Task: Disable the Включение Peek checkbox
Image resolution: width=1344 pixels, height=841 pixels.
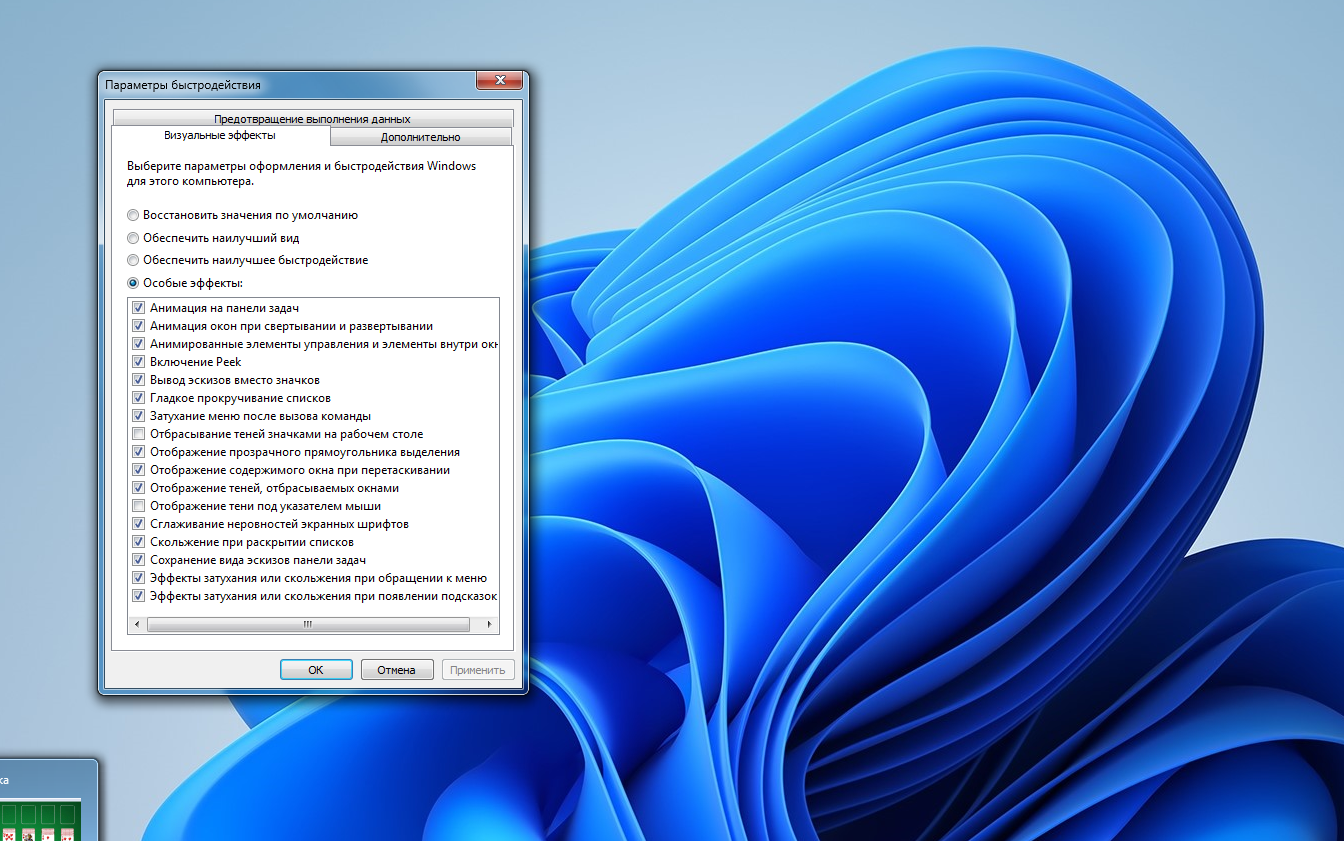Action: coord(138,362)
